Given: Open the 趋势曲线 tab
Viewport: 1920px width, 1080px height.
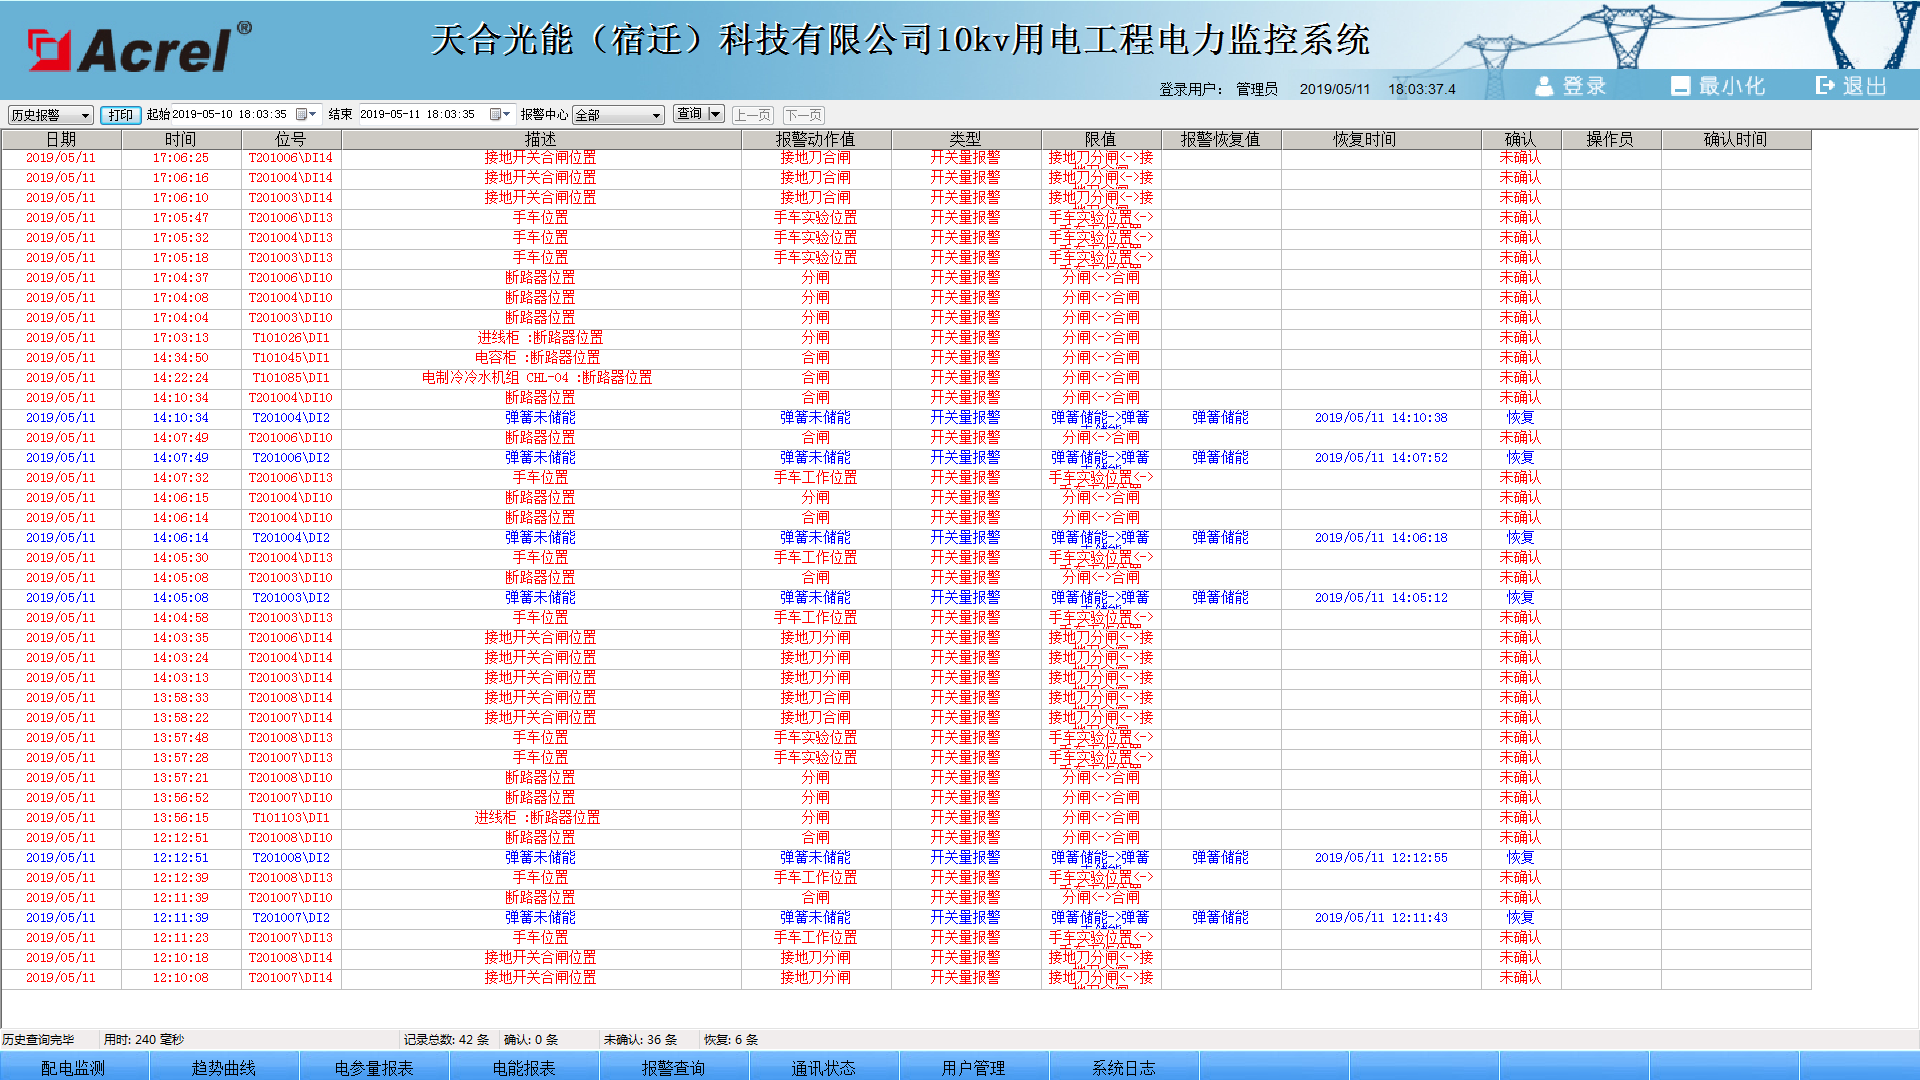Looking at the screenshot, I should coord(224,1067).
